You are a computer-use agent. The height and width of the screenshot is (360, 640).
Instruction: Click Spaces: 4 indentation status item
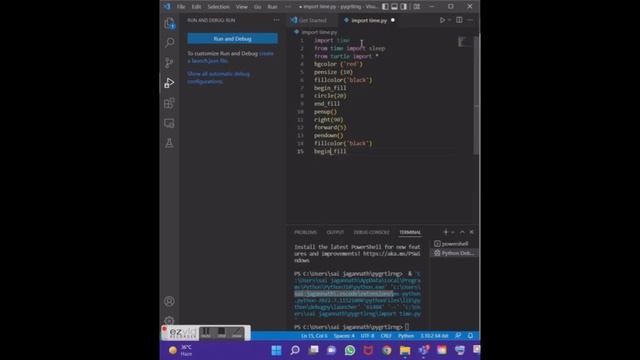tap(344, 336)
